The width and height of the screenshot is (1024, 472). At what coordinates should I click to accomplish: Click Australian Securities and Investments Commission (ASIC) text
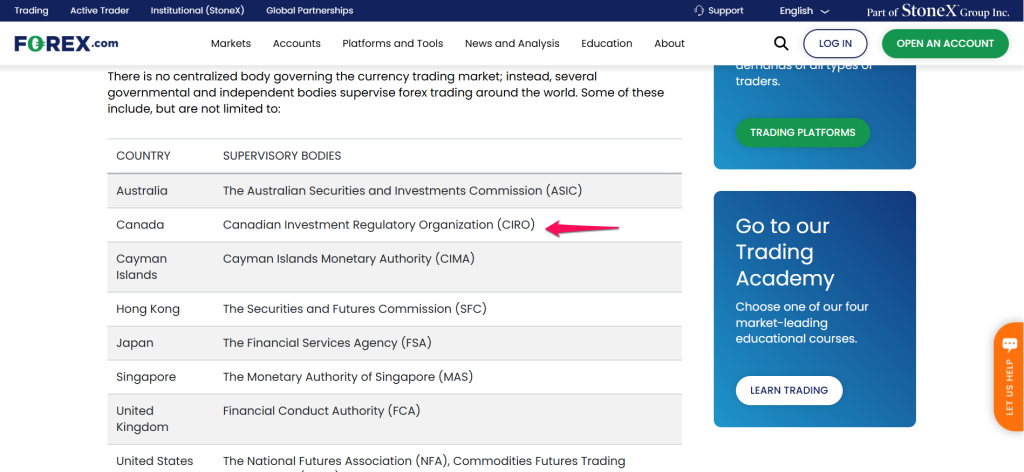[402, 191]
